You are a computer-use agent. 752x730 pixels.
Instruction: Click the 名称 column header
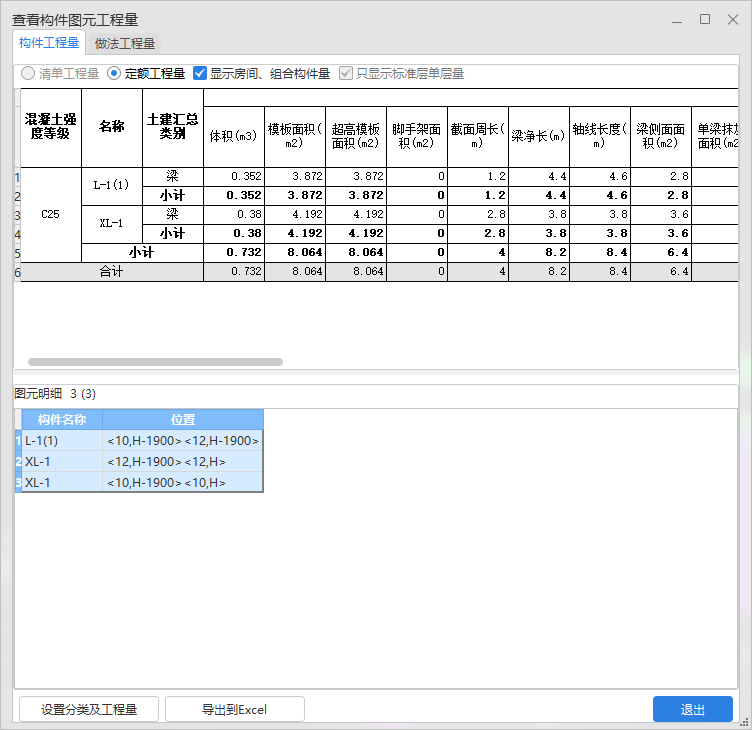pyautogui.click(x=112, y=128)
